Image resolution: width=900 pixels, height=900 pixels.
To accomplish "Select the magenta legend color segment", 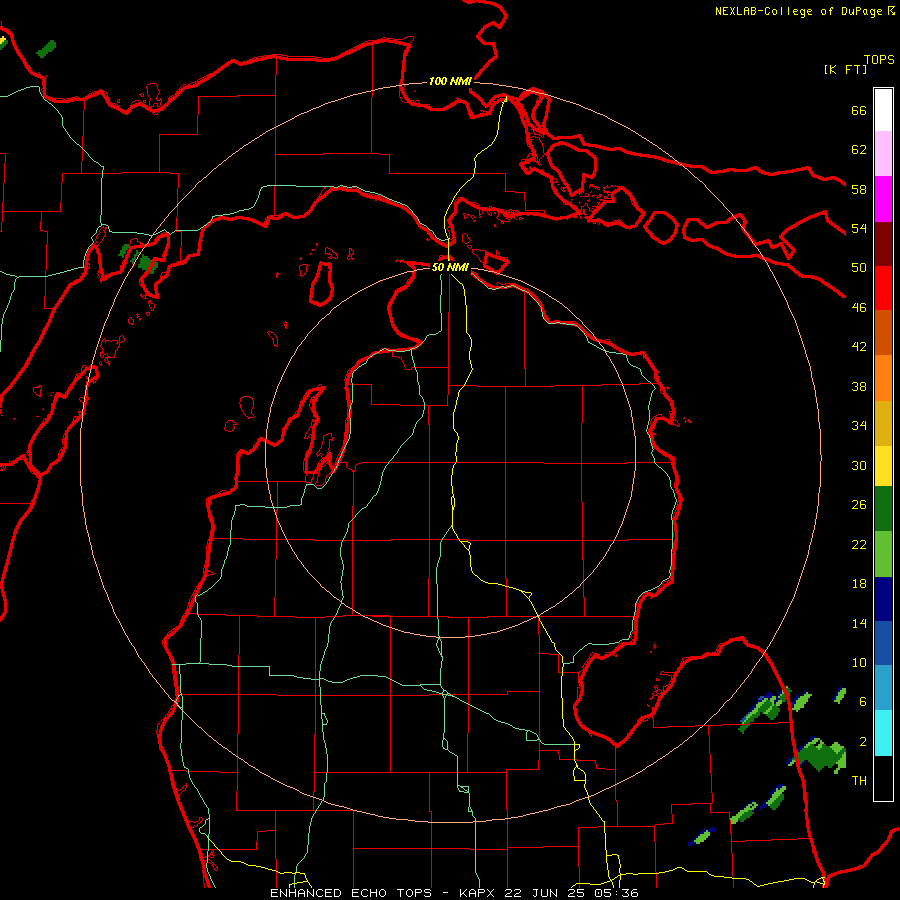I will 883,199.
